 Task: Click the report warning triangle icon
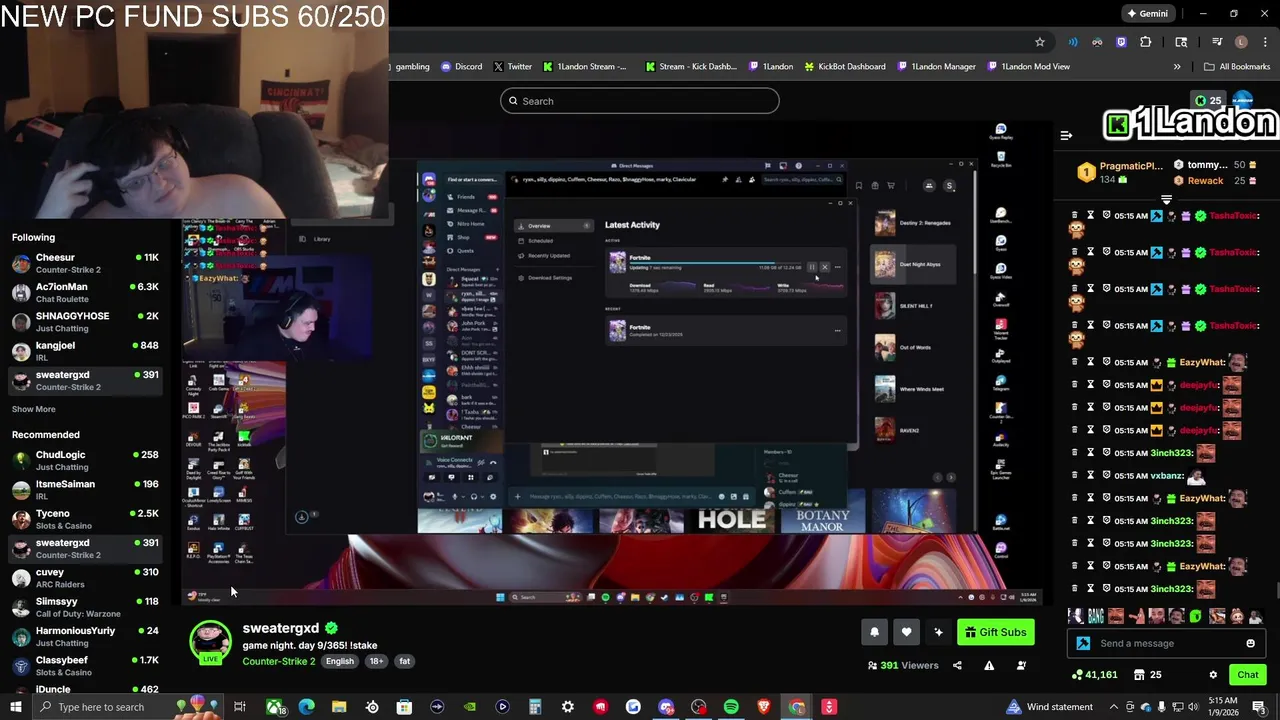(x=989, y=665)
